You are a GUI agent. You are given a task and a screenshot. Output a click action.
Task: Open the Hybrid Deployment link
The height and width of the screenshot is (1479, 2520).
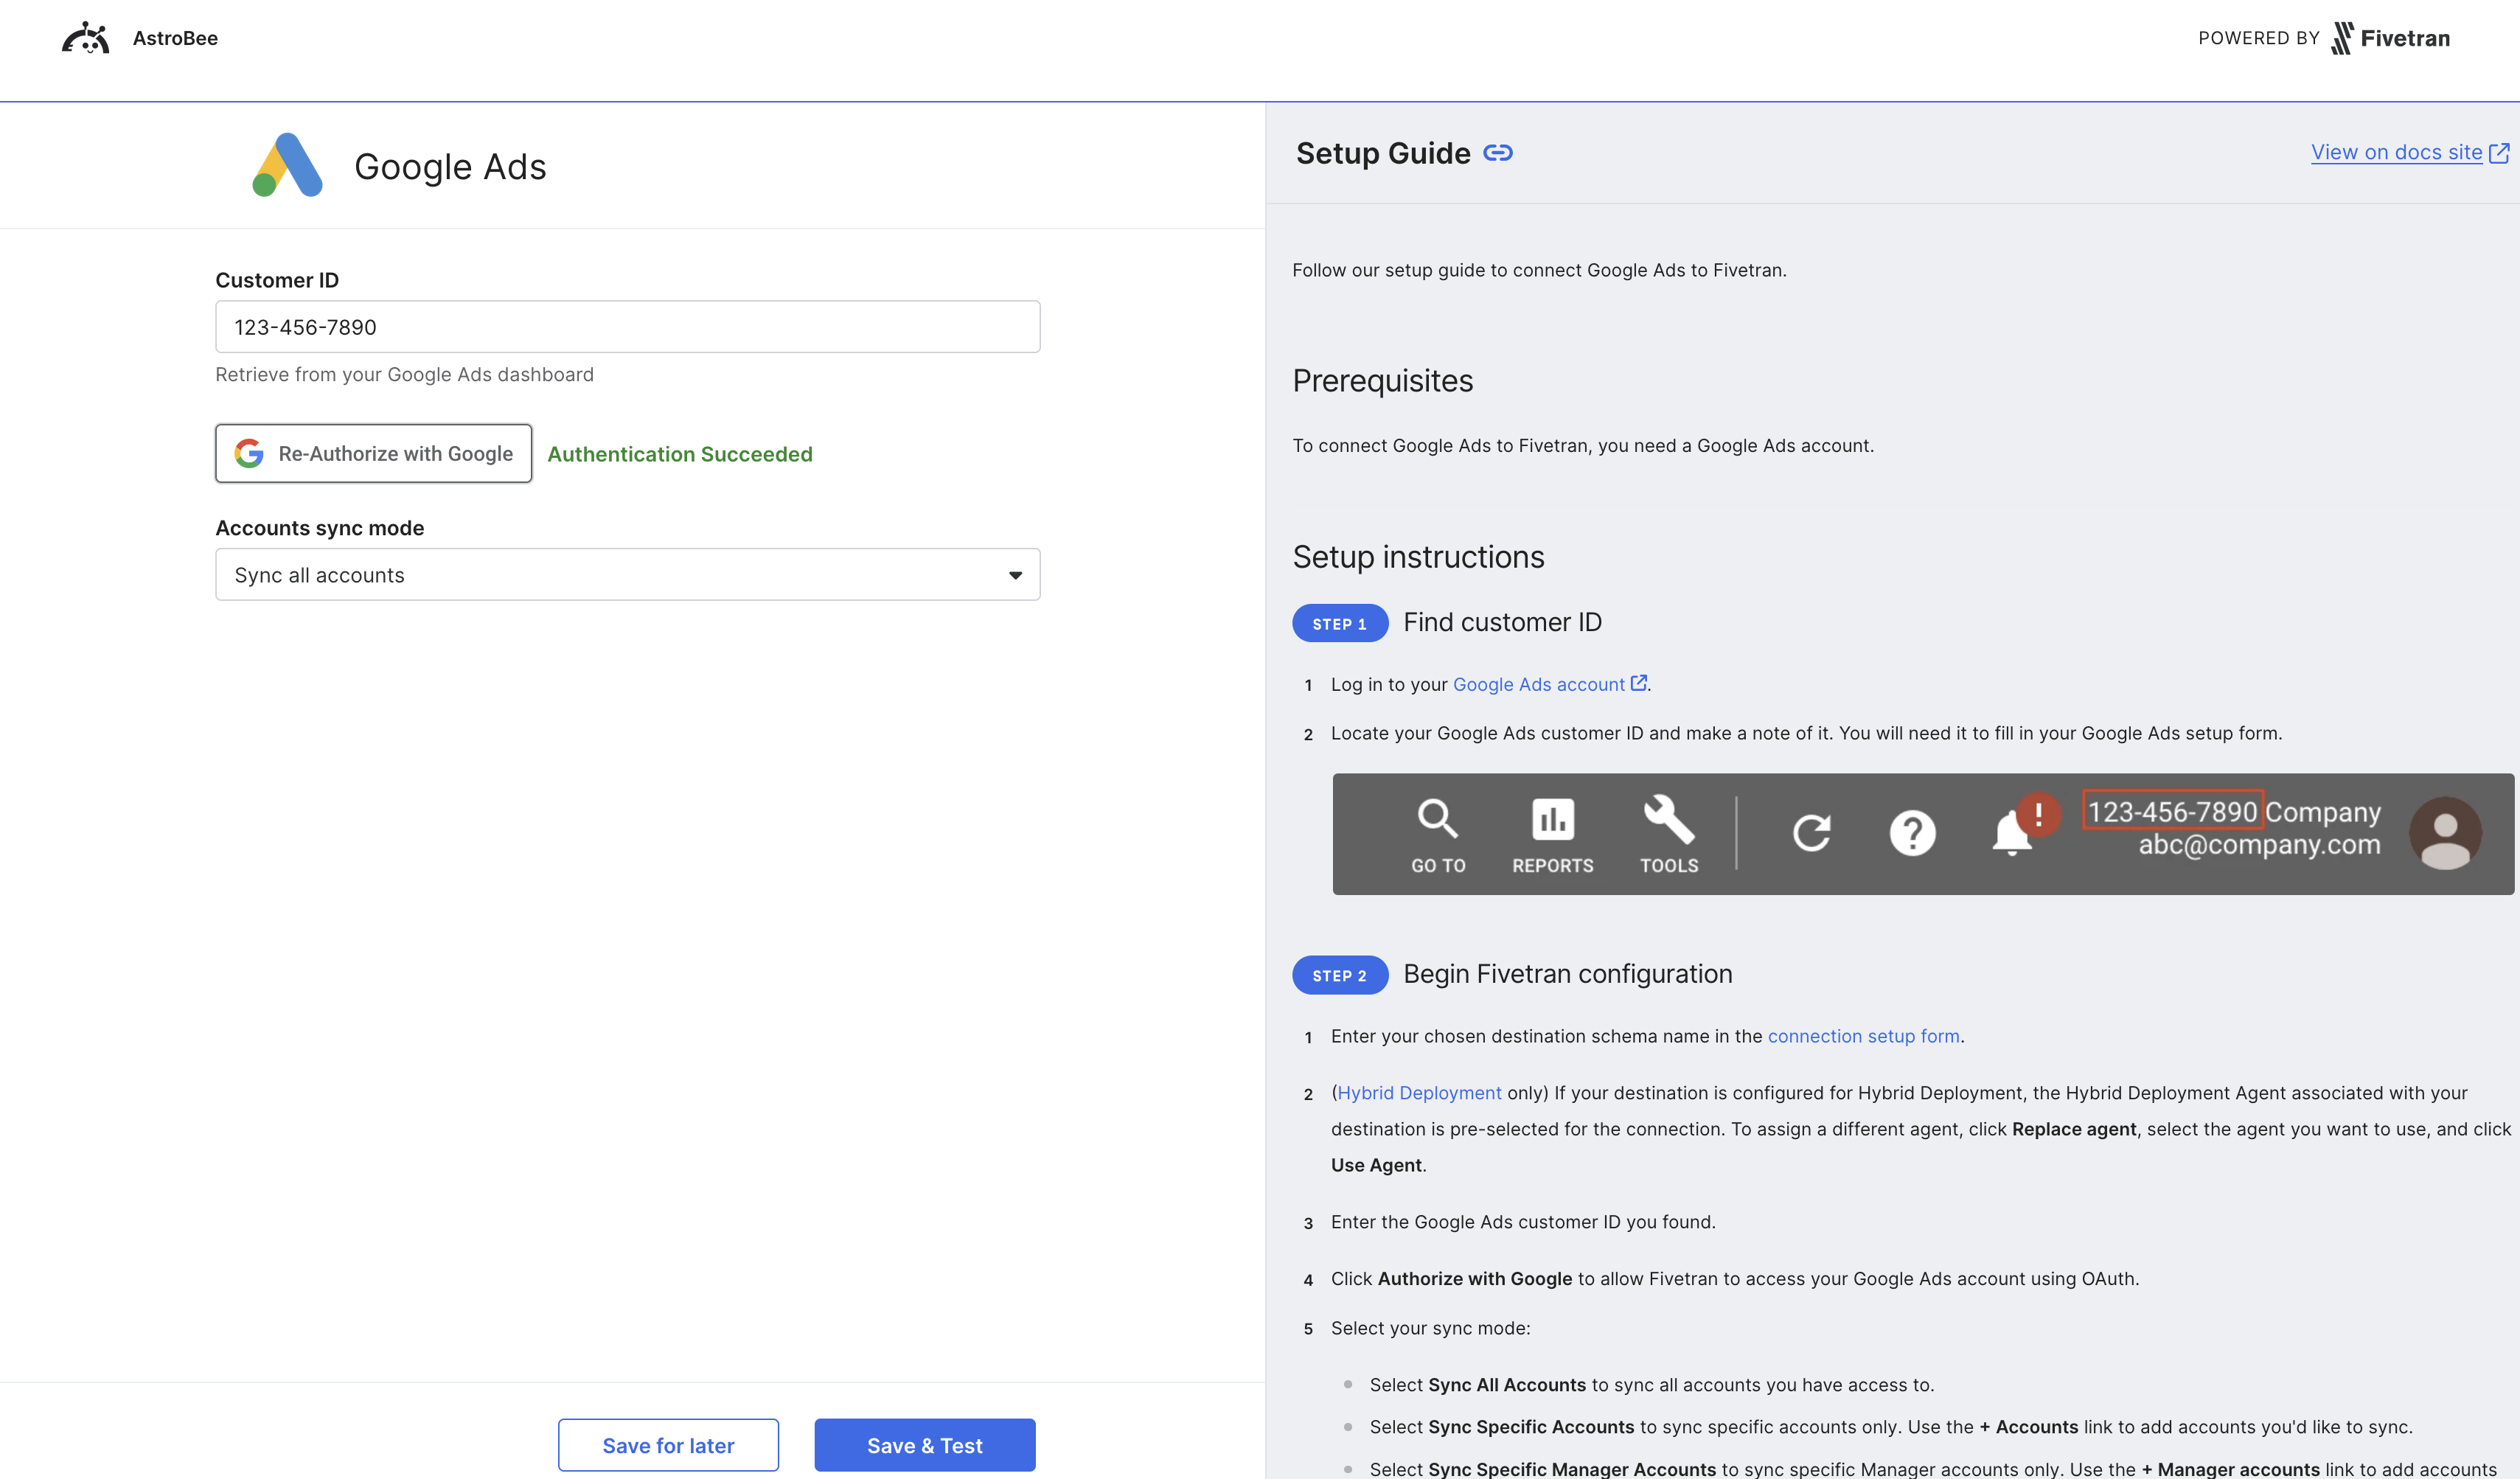click(1419, 1092)
